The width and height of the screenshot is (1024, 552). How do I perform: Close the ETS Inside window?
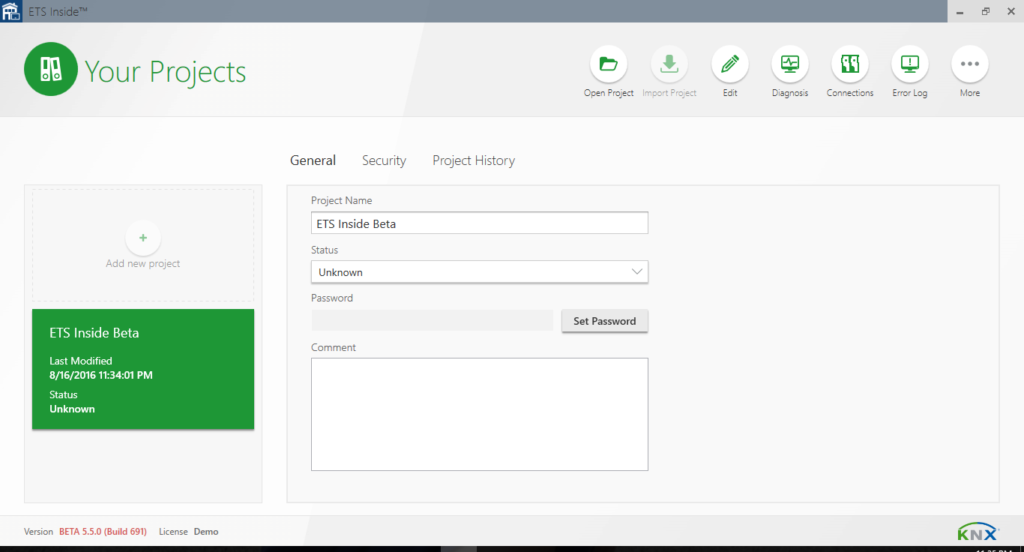[x=1011, y=11]
